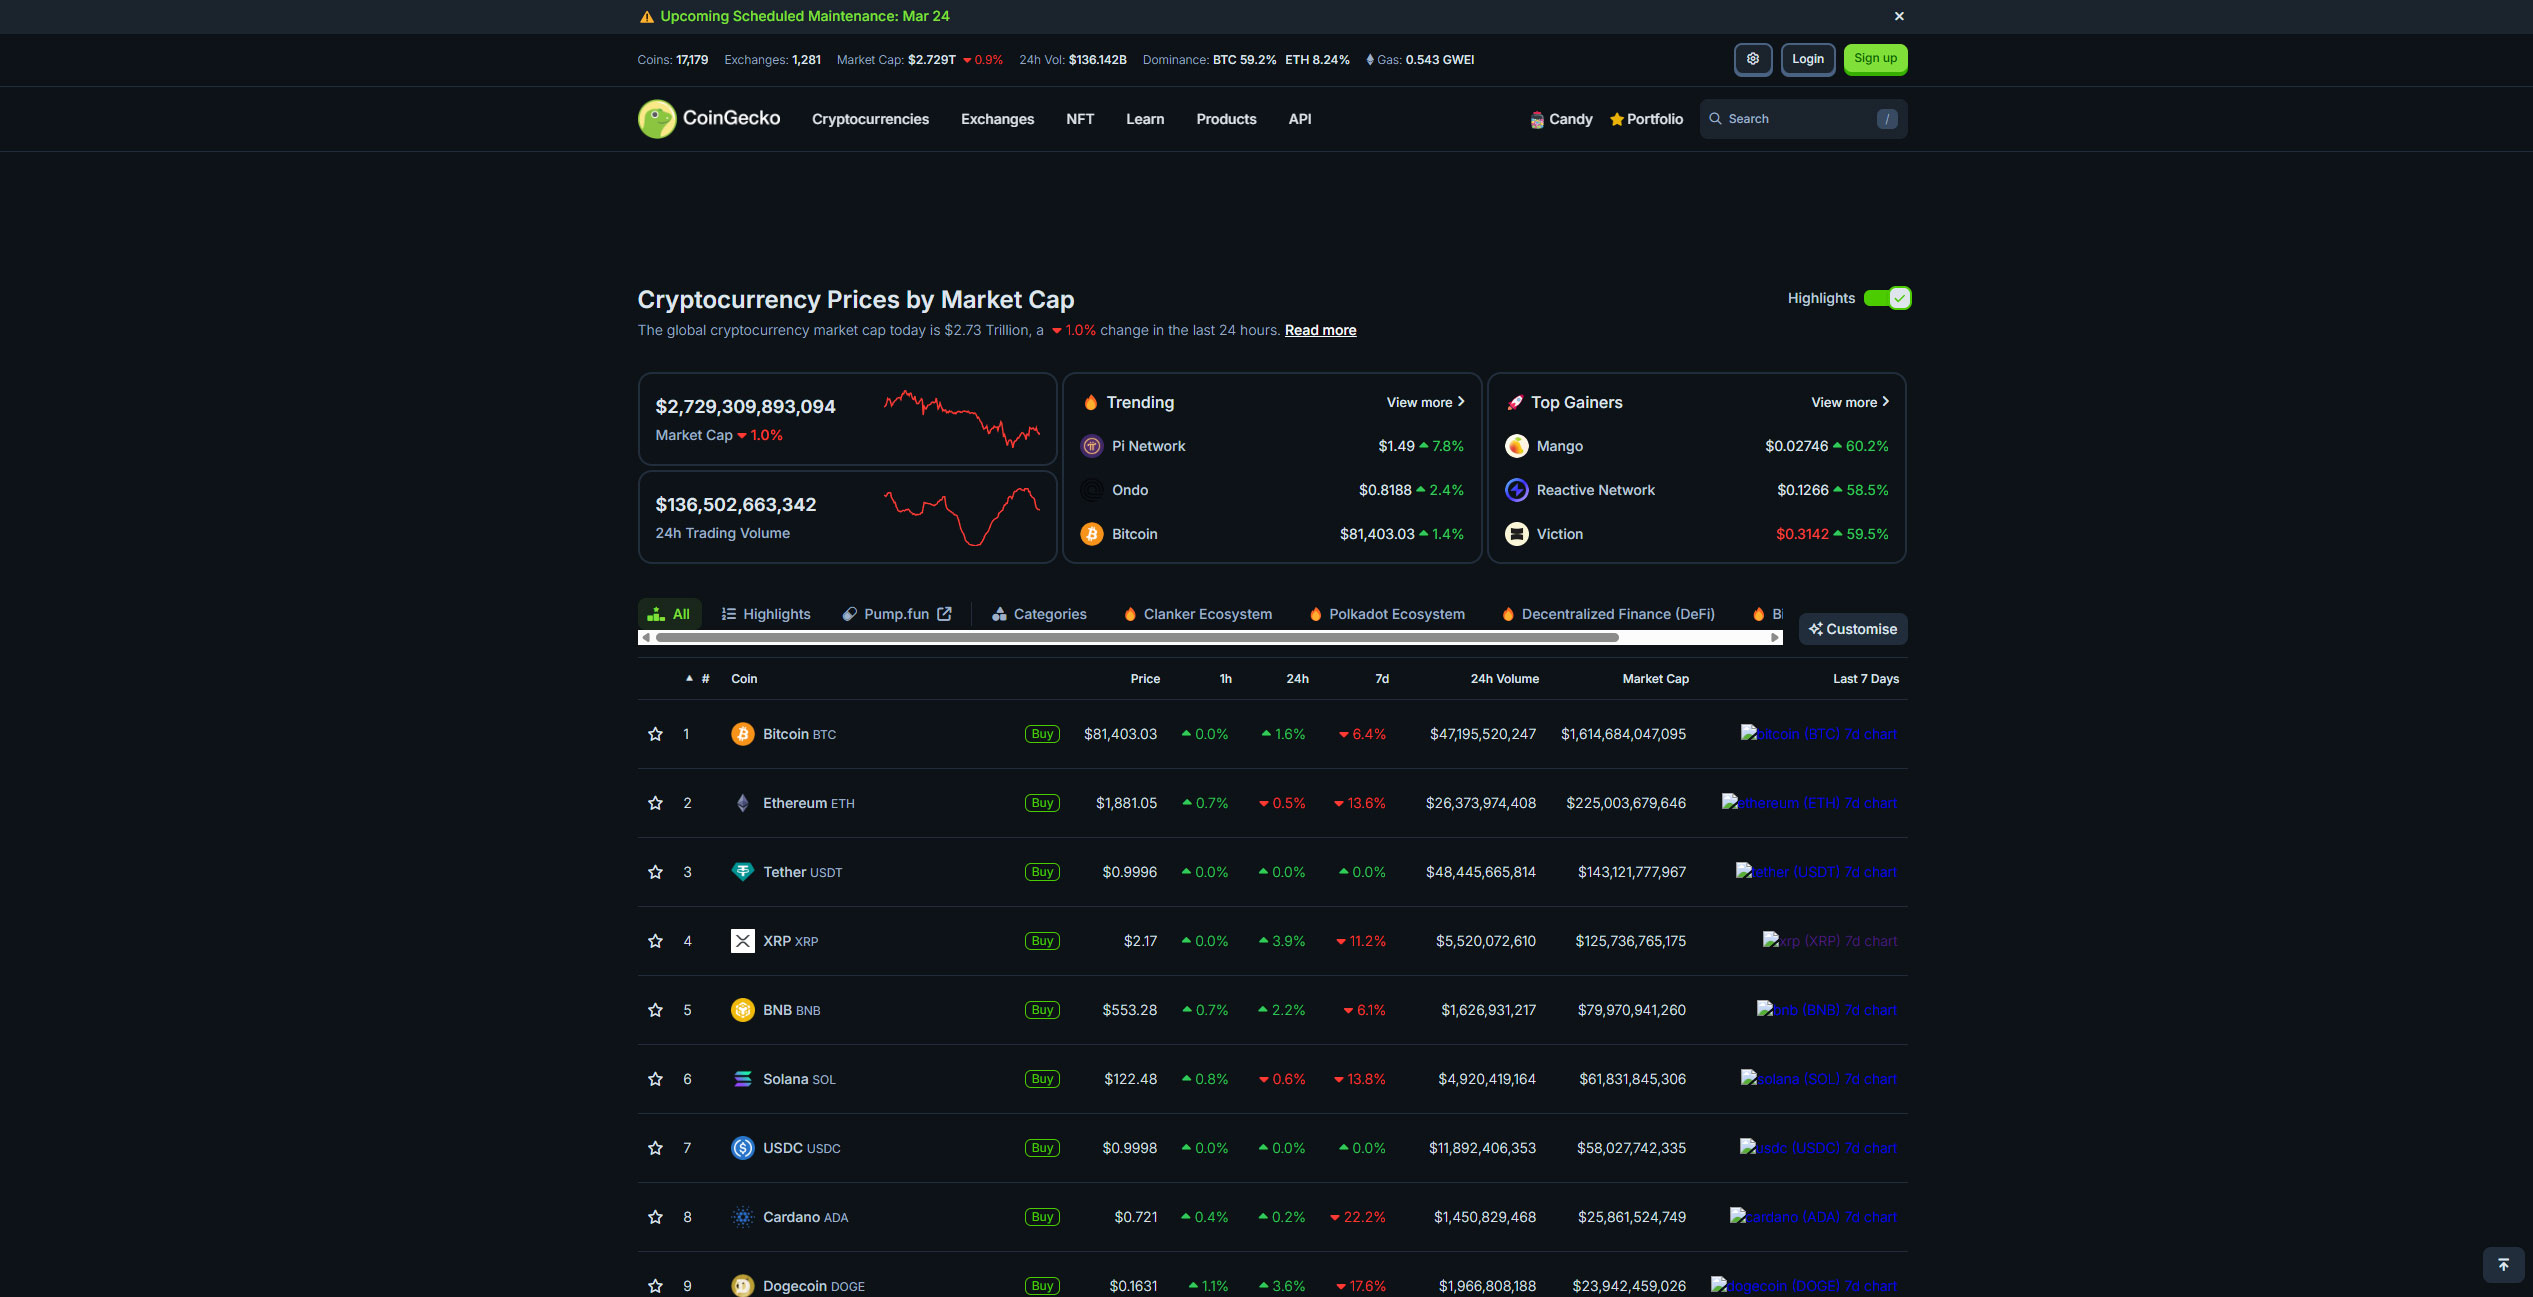2533x1297 pixels.
Task: Click the Gas ethereum icon
Action: [x=1369, y=60]
